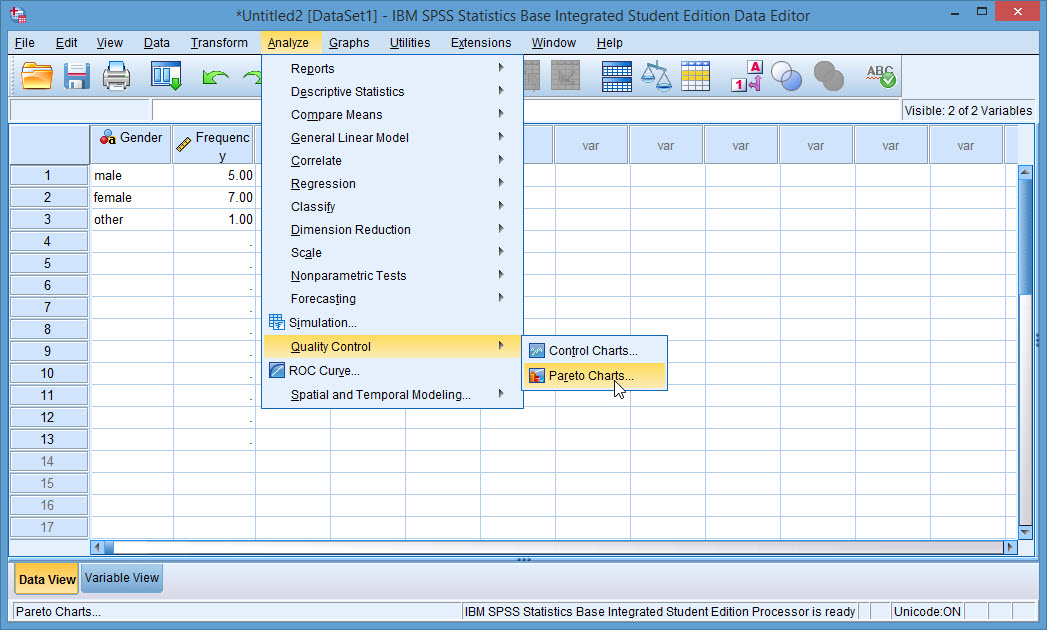Open the Extensions menu
Image resolution: width=1047 pixels, height=630 pixels.
tap(481, 43)
